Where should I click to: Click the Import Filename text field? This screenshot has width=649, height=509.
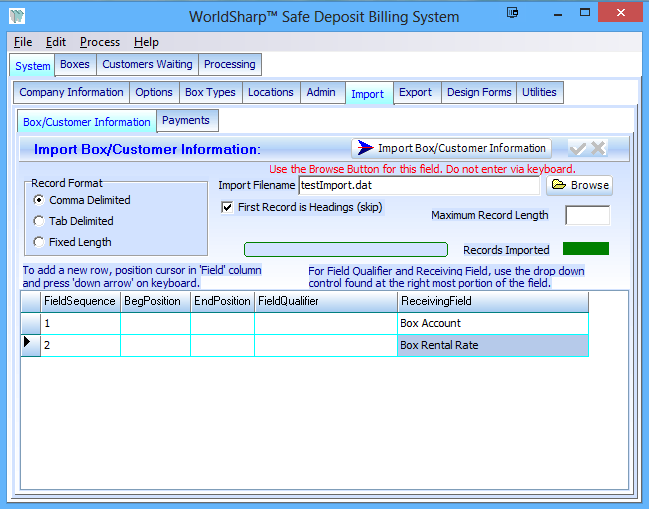pos(419,185)
